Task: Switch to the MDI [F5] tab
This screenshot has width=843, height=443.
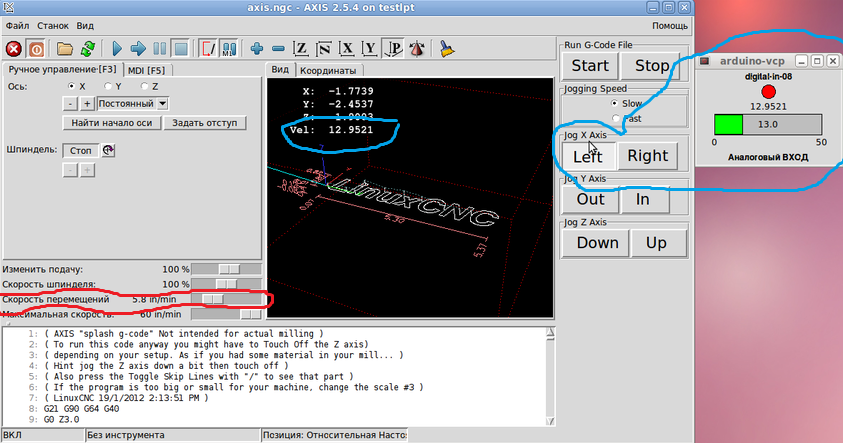Action: pos(146,70)
